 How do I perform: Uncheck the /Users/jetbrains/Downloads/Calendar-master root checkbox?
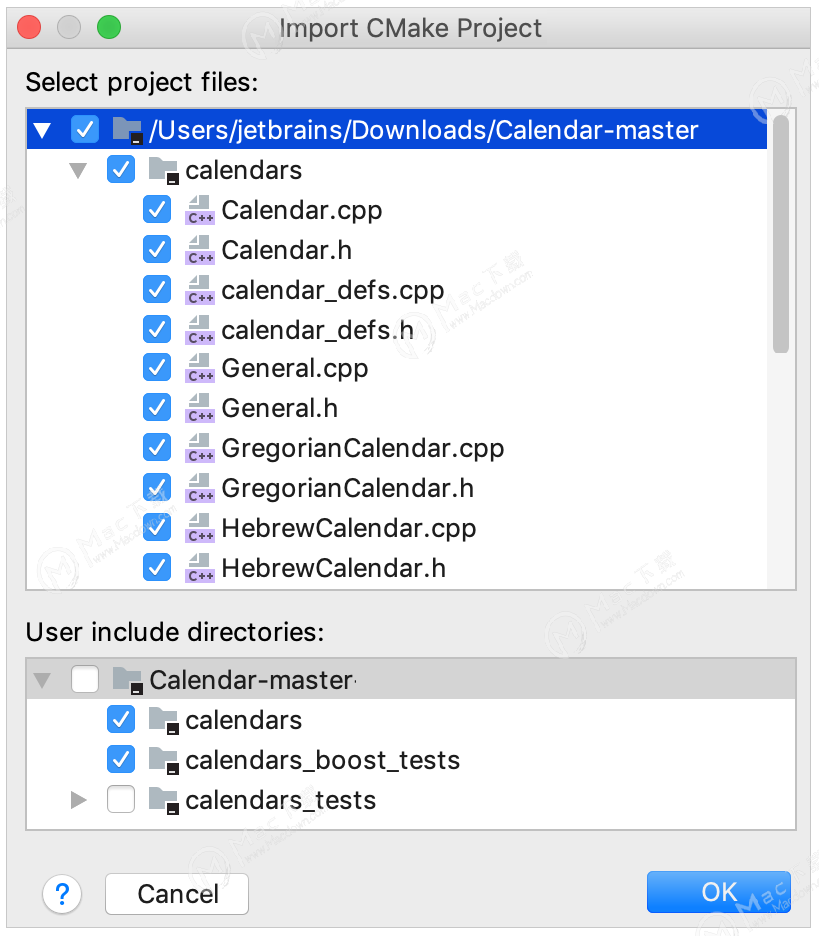pyautogui.click(x=85, y=130)
